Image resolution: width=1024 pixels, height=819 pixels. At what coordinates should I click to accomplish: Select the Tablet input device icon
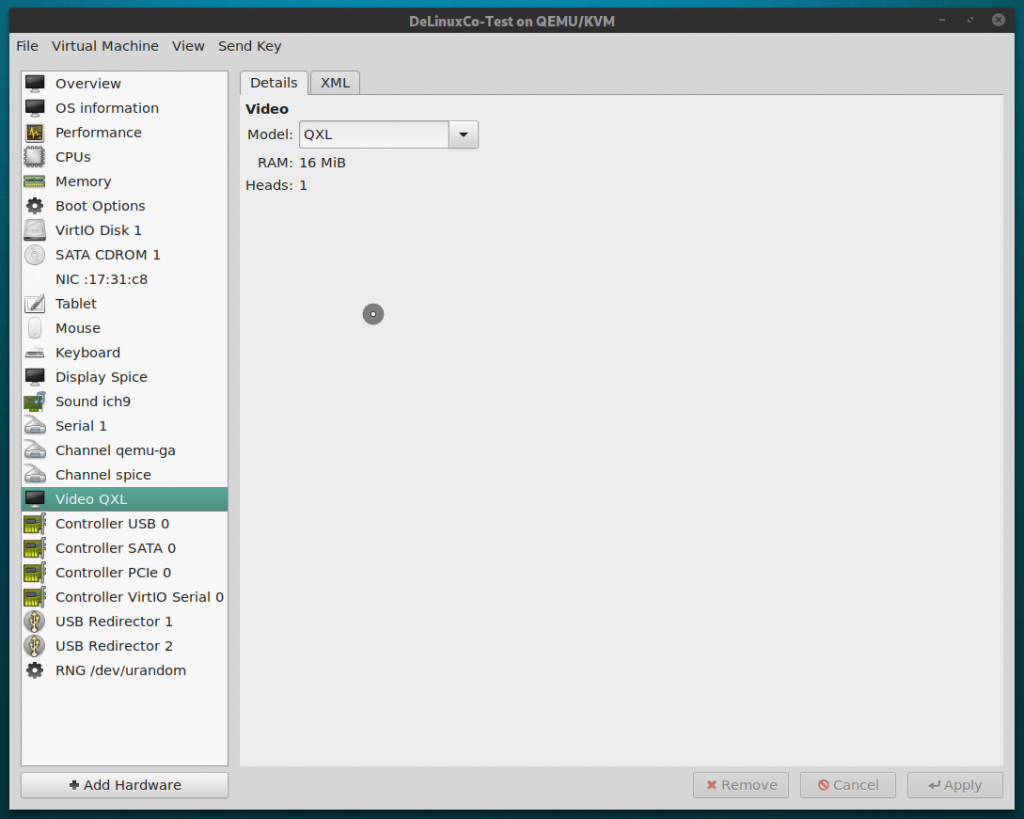click(x=36, y=303)
